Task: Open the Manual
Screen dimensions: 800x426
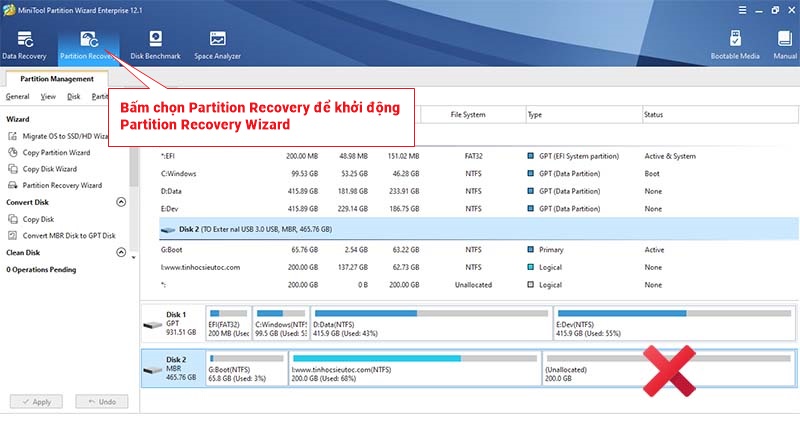Action: click(785, 45)
